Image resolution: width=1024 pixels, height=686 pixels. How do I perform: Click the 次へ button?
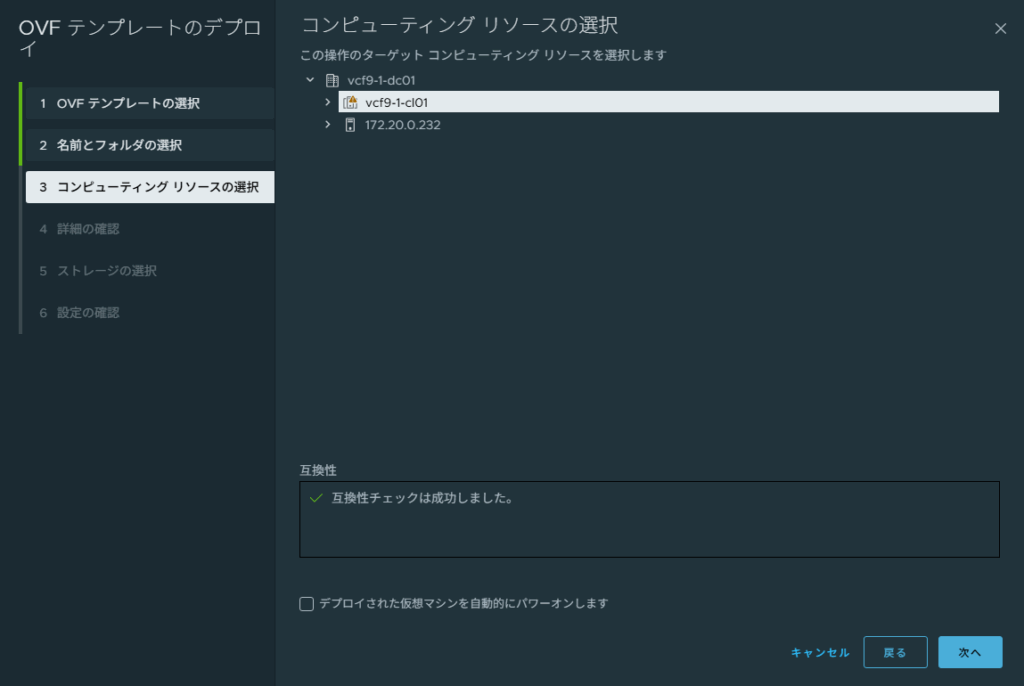click(969, 652)
